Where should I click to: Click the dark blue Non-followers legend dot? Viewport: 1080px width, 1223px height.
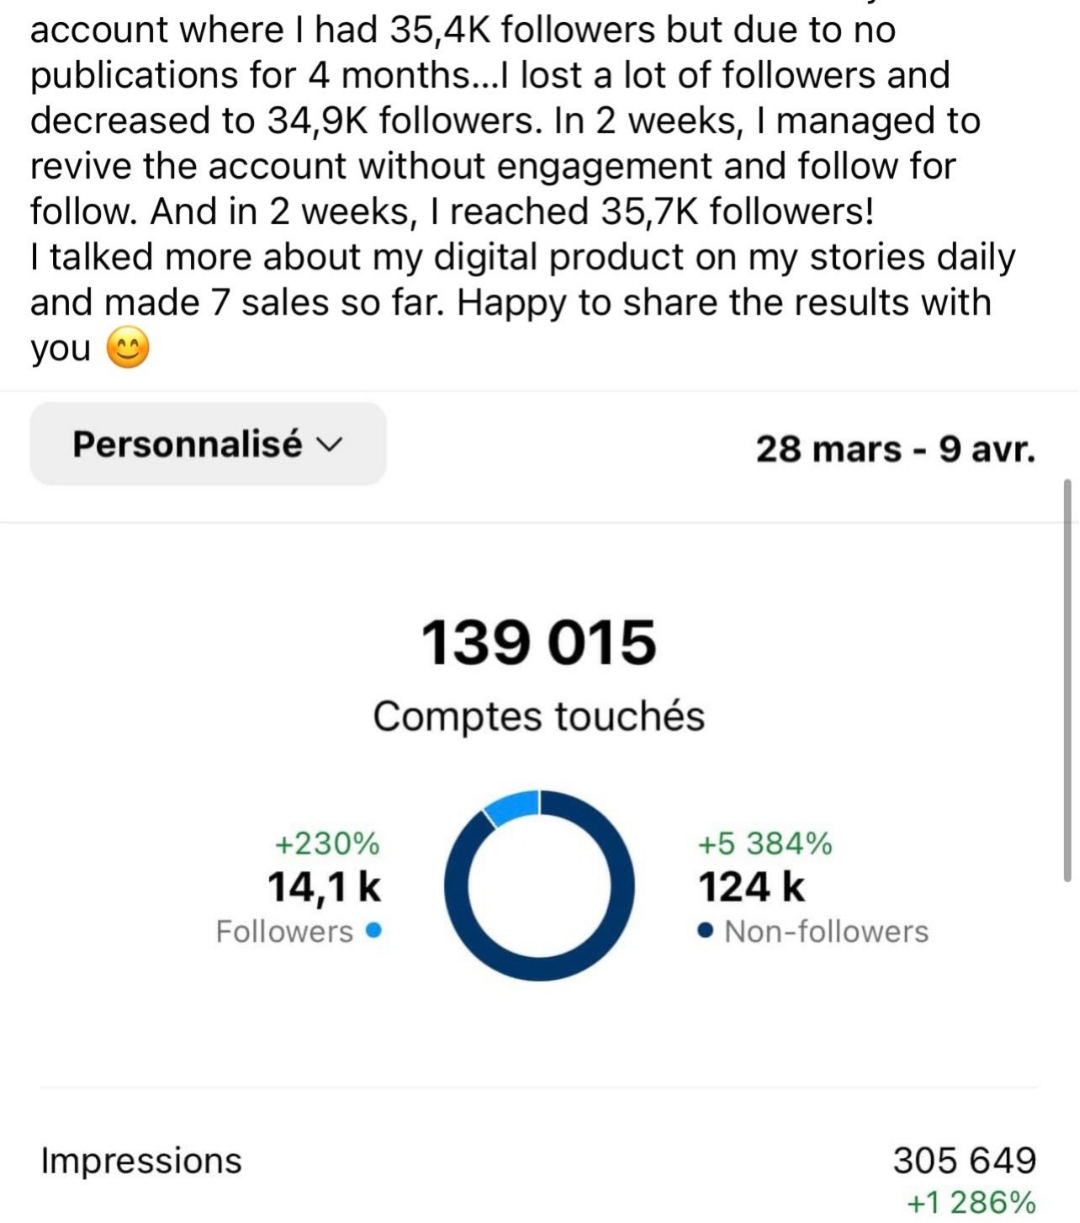[706, 932]
